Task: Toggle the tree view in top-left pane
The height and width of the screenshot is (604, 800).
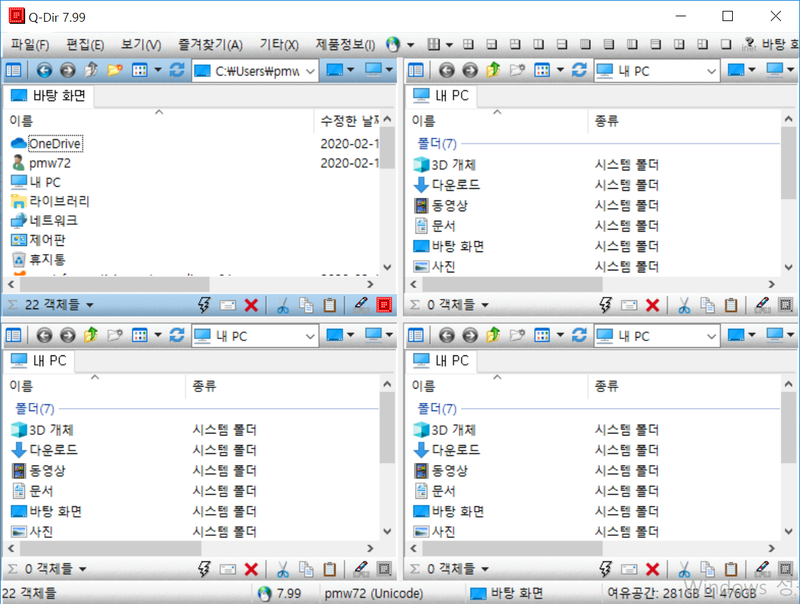Action: (x=13, y=70)
